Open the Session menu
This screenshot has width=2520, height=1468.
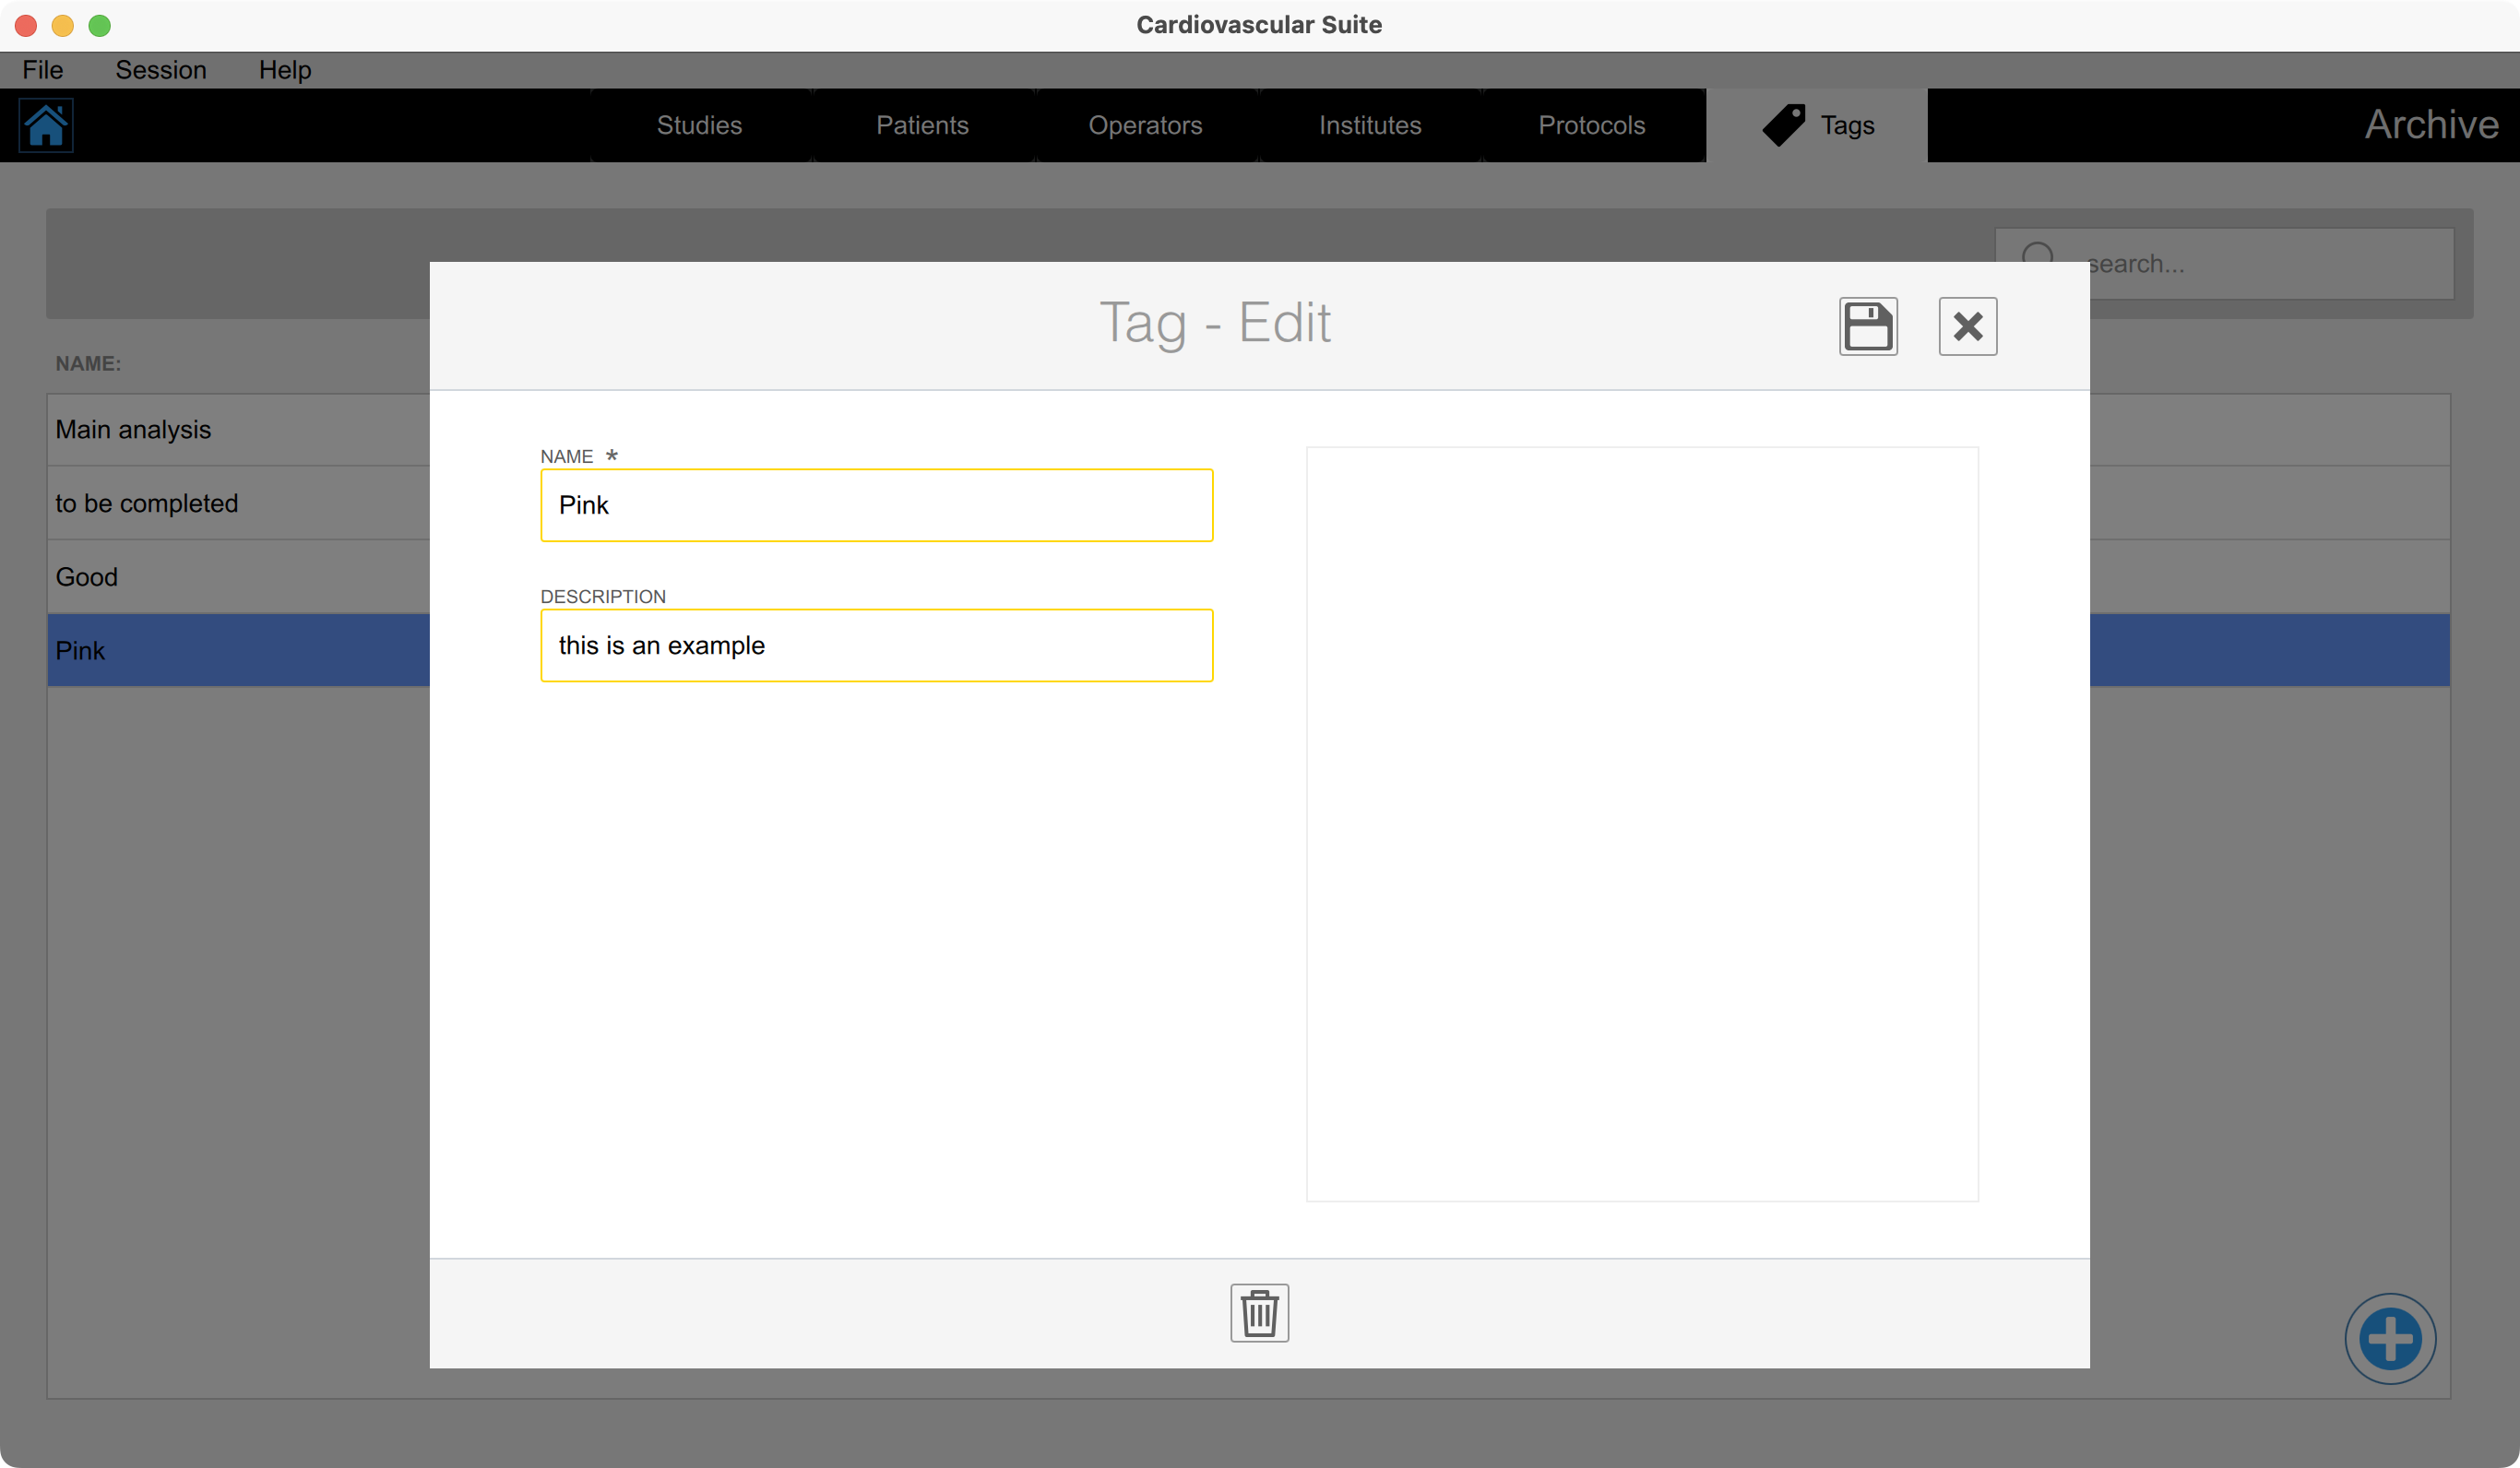pyautogui.click(x=161, y=70)
